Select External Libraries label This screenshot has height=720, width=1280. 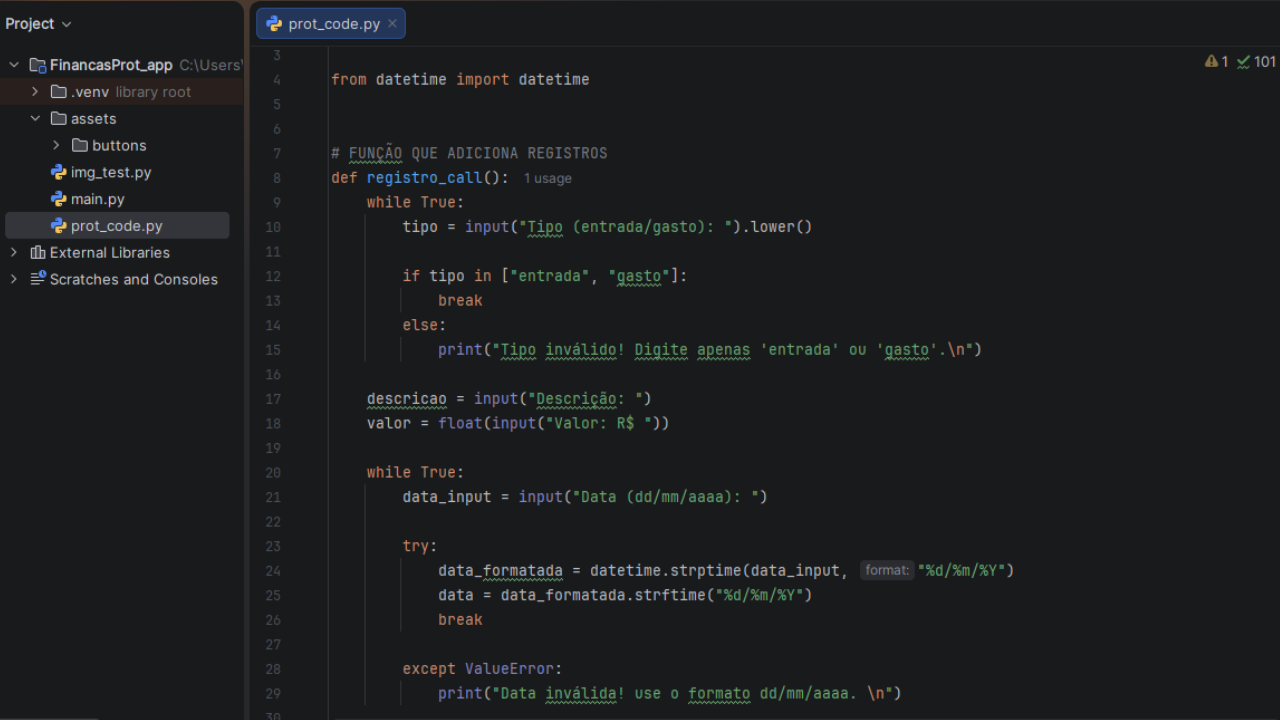[x=110, y=253]
